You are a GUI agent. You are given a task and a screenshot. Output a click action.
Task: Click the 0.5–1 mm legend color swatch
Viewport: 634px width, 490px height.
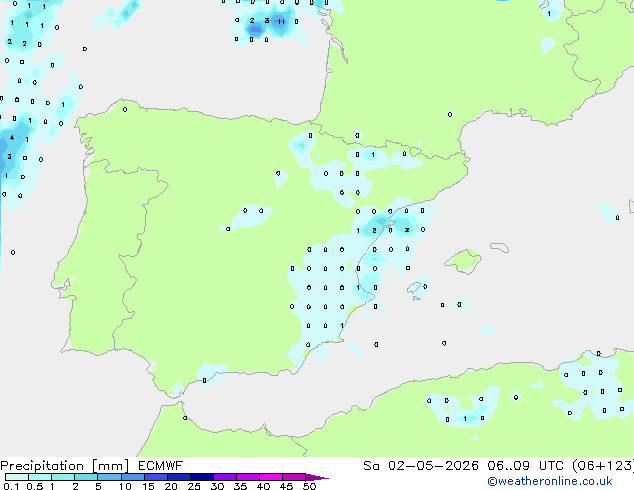point(40,477)
